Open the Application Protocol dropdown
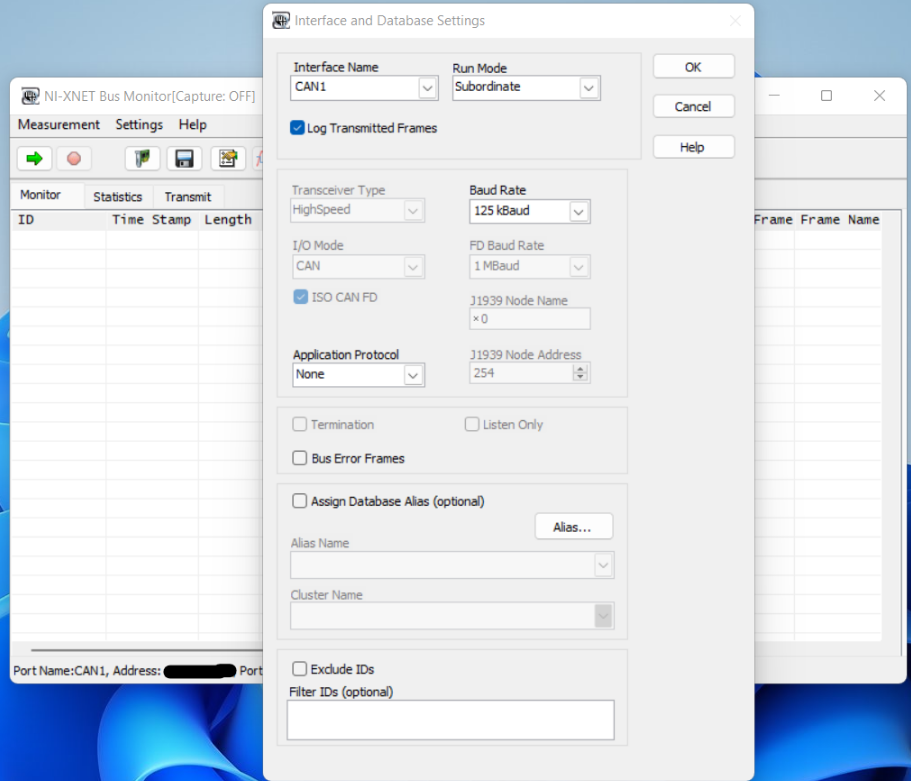Screen dimensions: 911x781 tap(358, 375)
